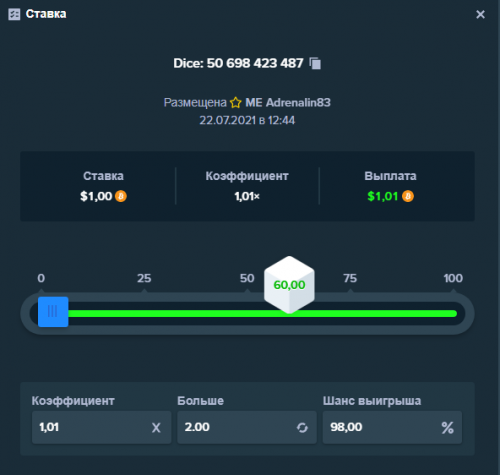Click the blue slider handle
Image resolution: width=500 pixels, height=475 pixels.
coord(53,312)
